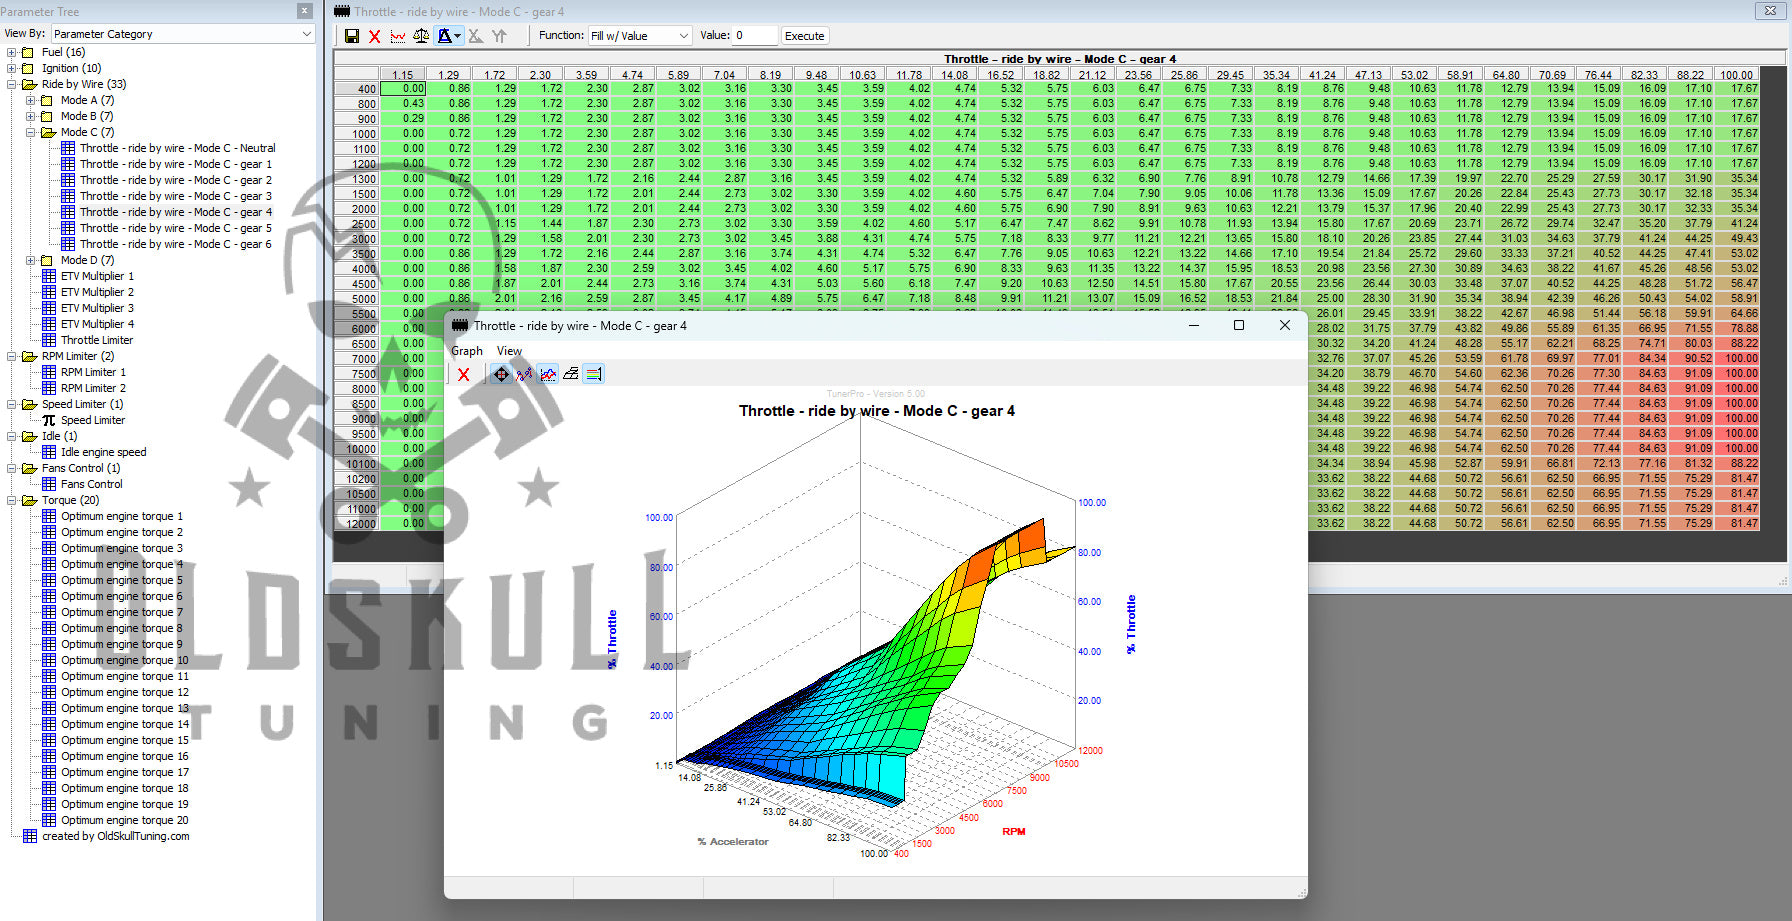Click the 3D rotate icon in graph toolbar
1792x921 pixels.
click(x=501, y=374)
